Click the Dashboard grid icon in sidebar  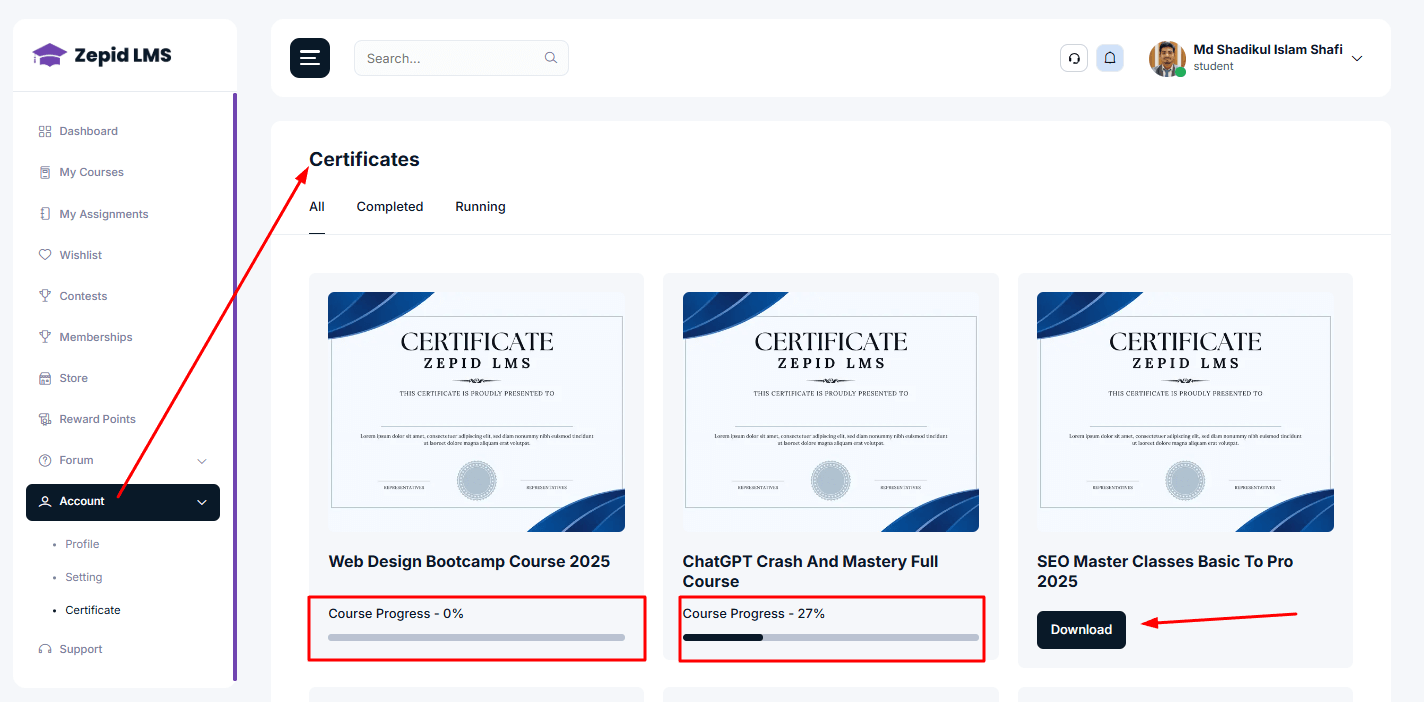pyautogui.click(x=44, y=131)
